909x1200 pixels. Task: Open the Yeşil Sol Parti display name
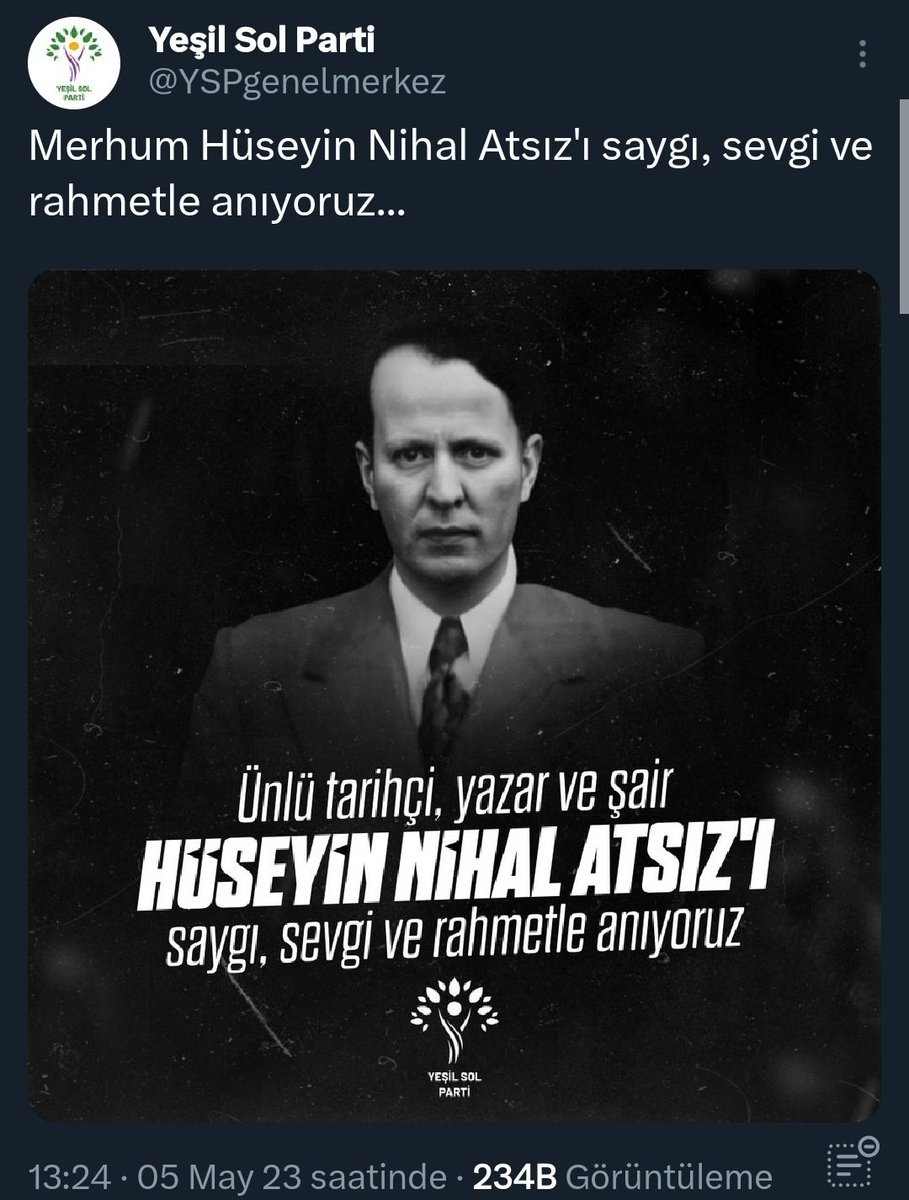261,40
